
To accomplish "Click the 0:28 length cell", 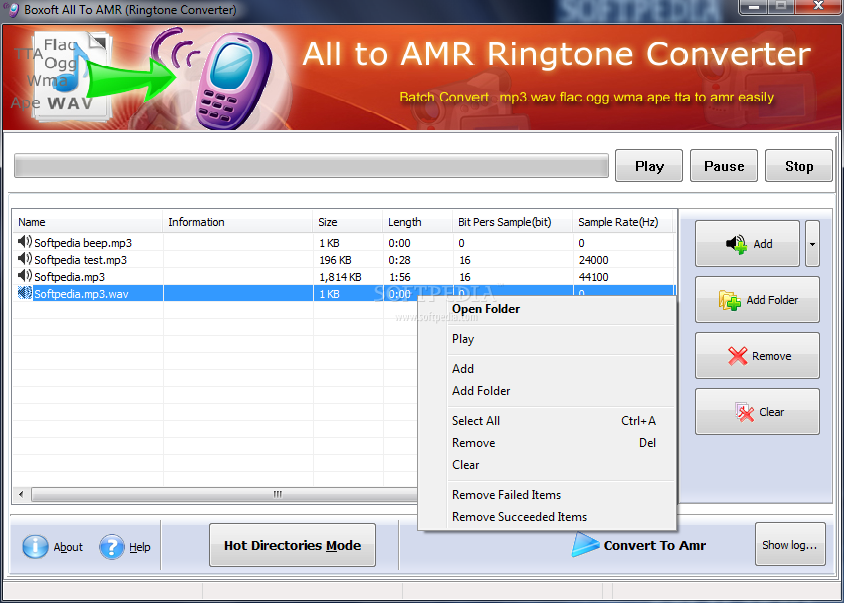I will pos(399,260).
